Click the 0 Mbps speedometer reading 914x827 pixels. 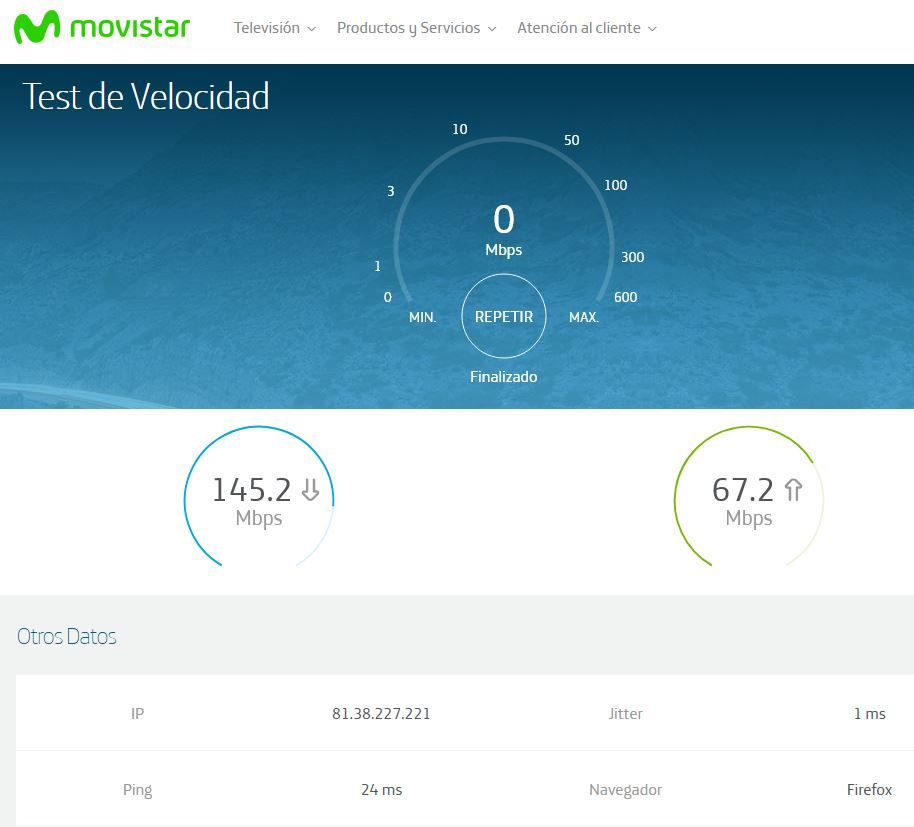tap(504, 220)
